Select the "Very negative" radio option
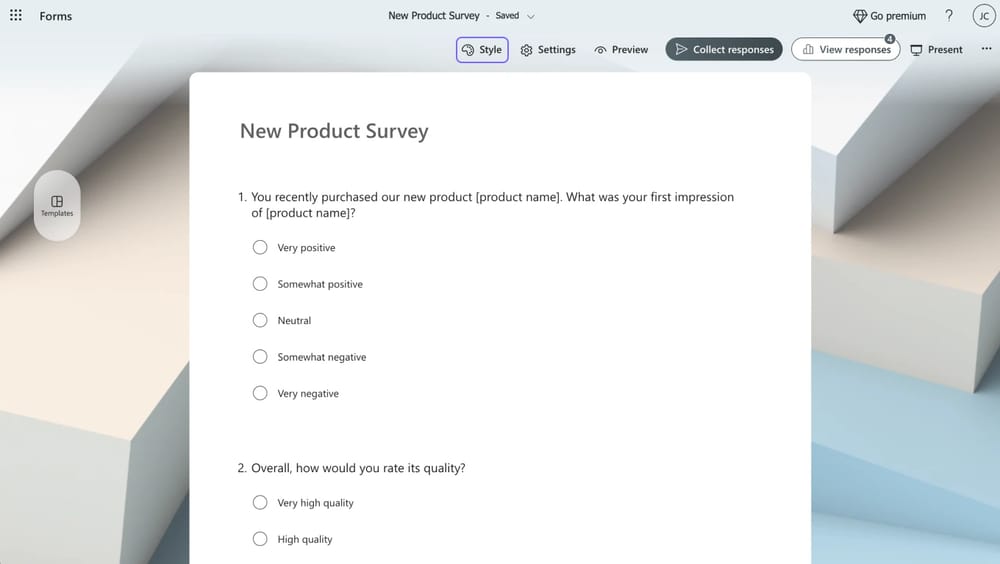Viewport: 1000px width, 564px height. click(260, 393)
